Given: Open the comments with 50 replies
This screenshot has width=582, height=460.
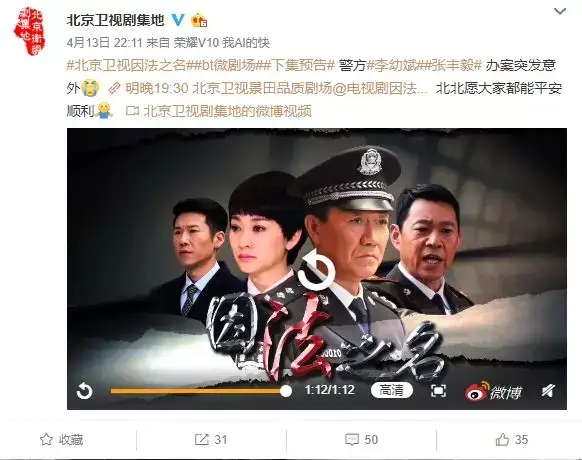Looking at the screenshot, I should [x=361, y=440].
